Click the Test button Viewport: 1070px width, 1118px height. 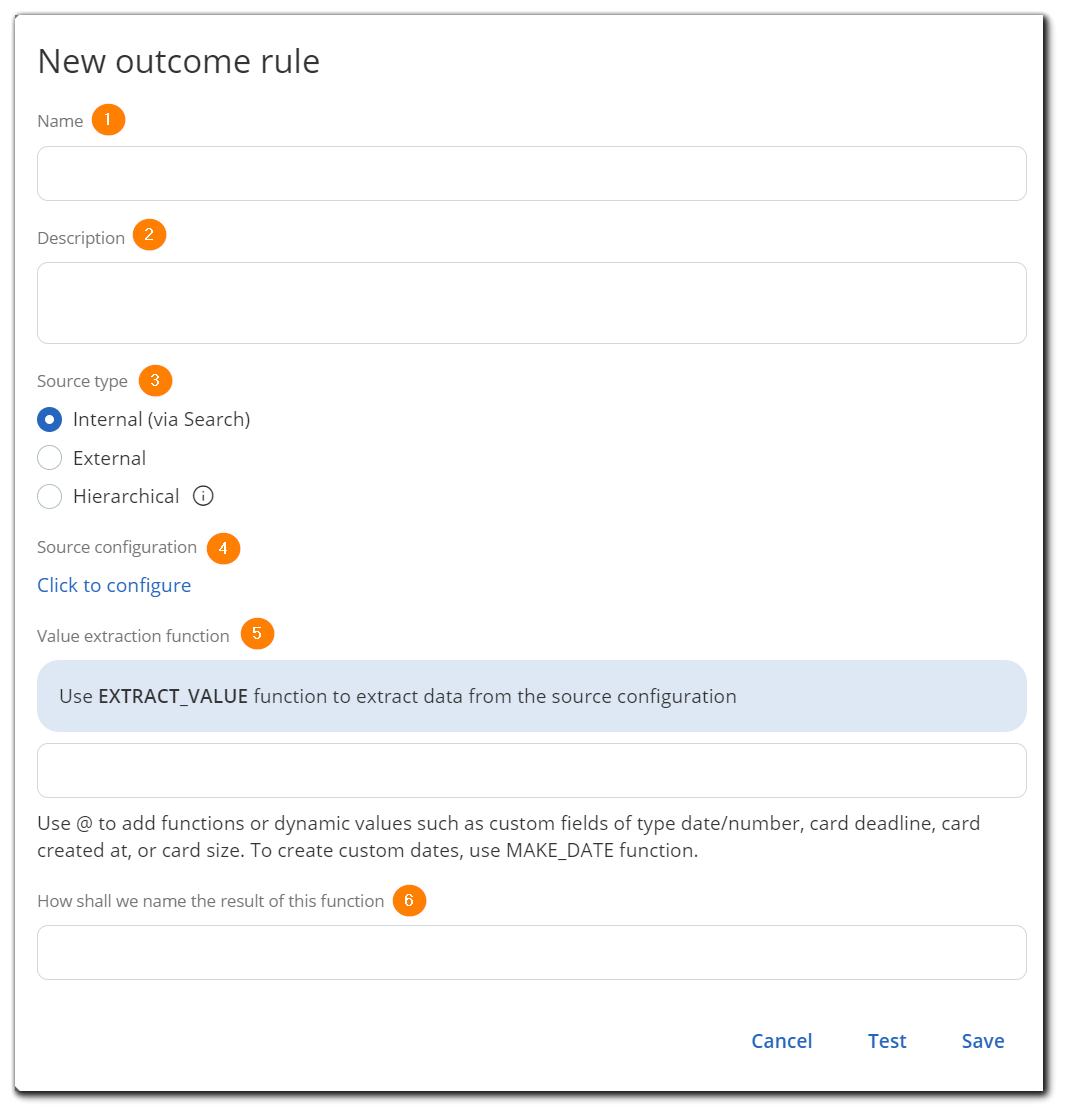coord(887,1040)
